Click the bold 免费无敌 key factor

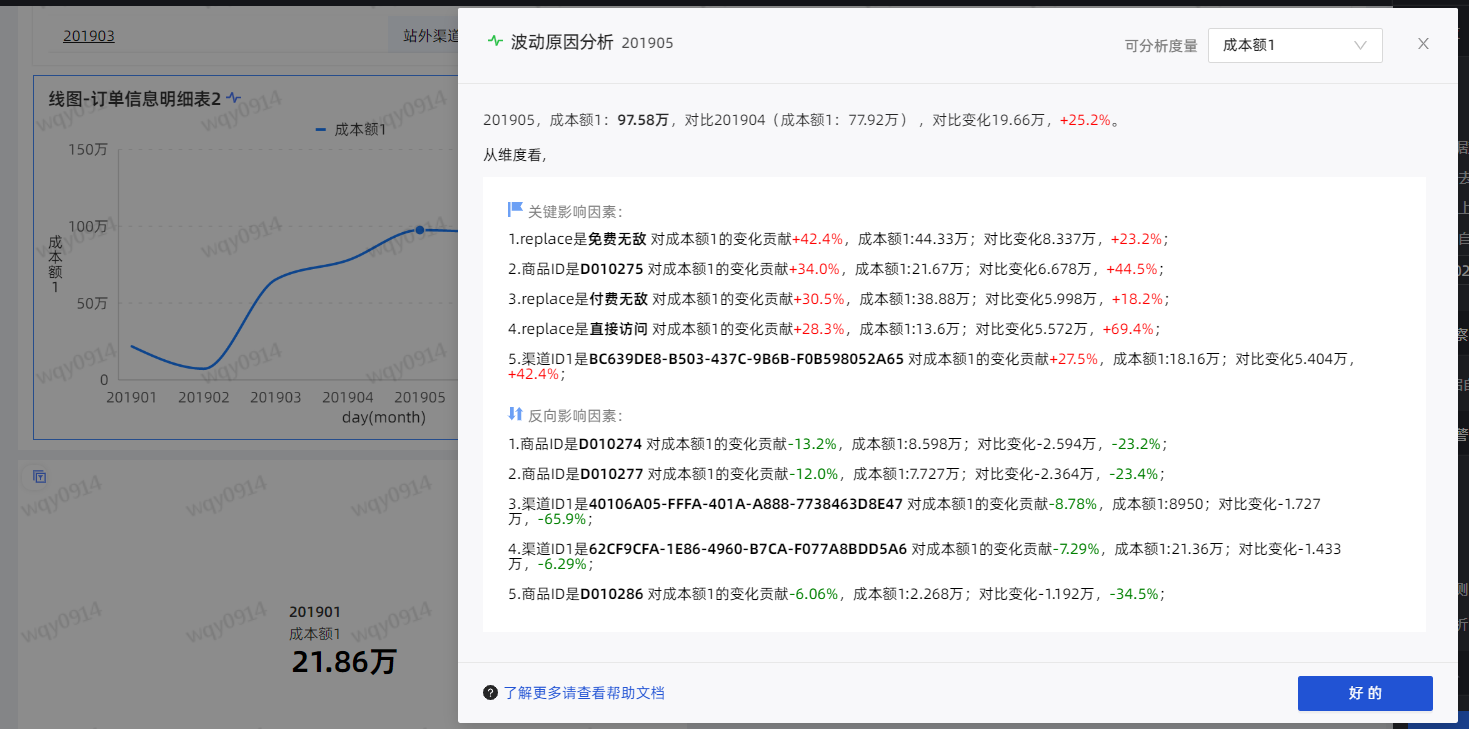(x=617, y=239)
